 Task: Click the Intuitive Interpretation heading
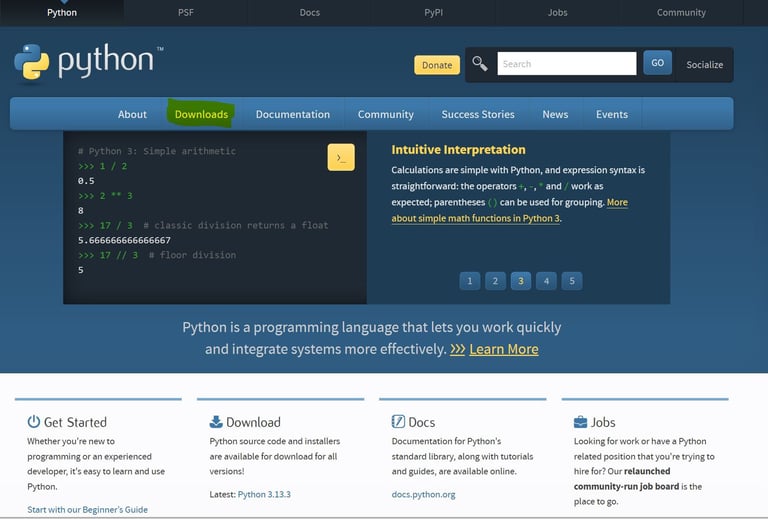(x=458, y=149)
